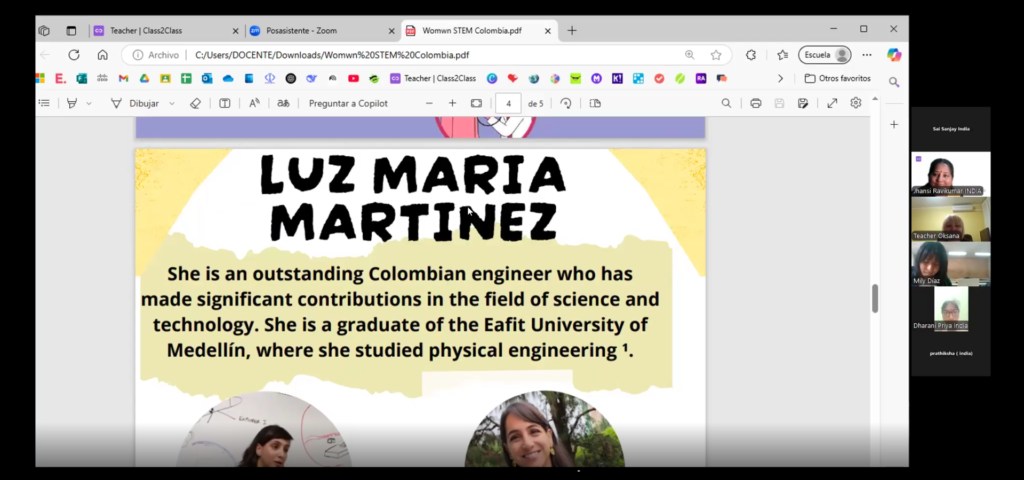
Task: Expand the bookmarks bar overflow chevron
Action: point(780,78)
